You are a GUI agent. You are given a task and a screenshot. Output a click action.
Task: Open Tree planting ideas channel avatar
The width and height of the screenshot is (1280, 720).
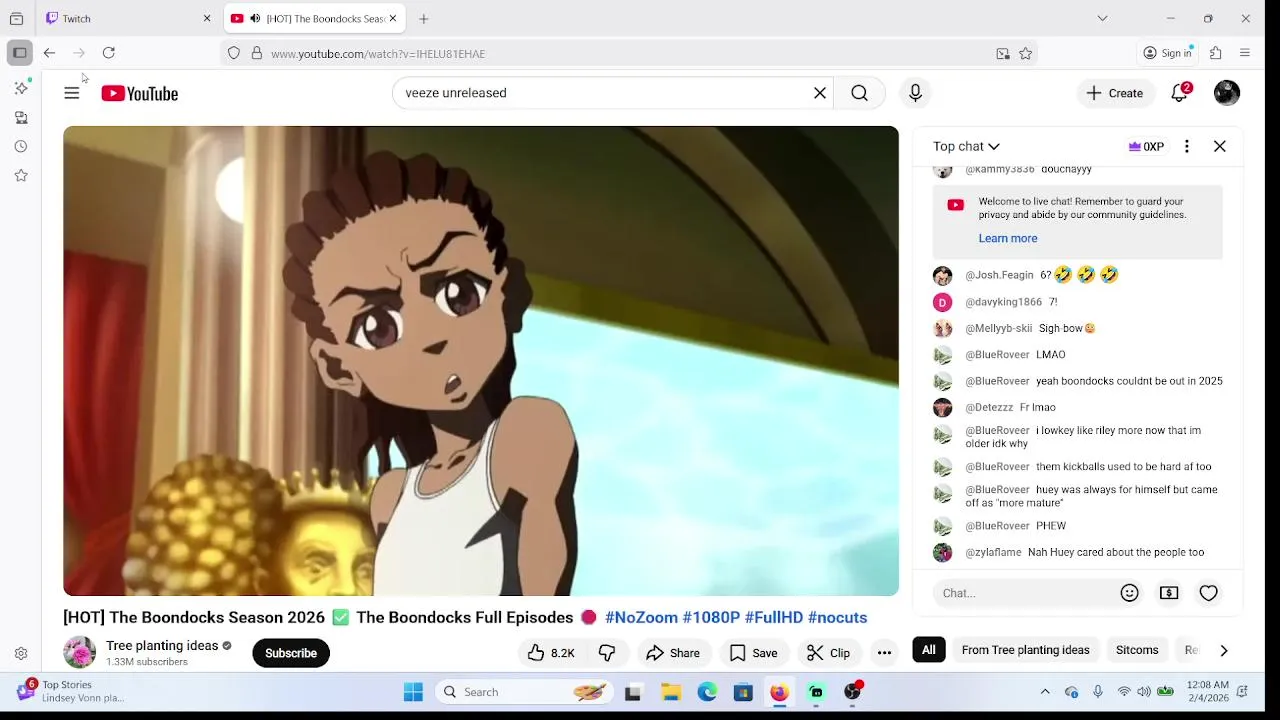click(x=80, y=653)
